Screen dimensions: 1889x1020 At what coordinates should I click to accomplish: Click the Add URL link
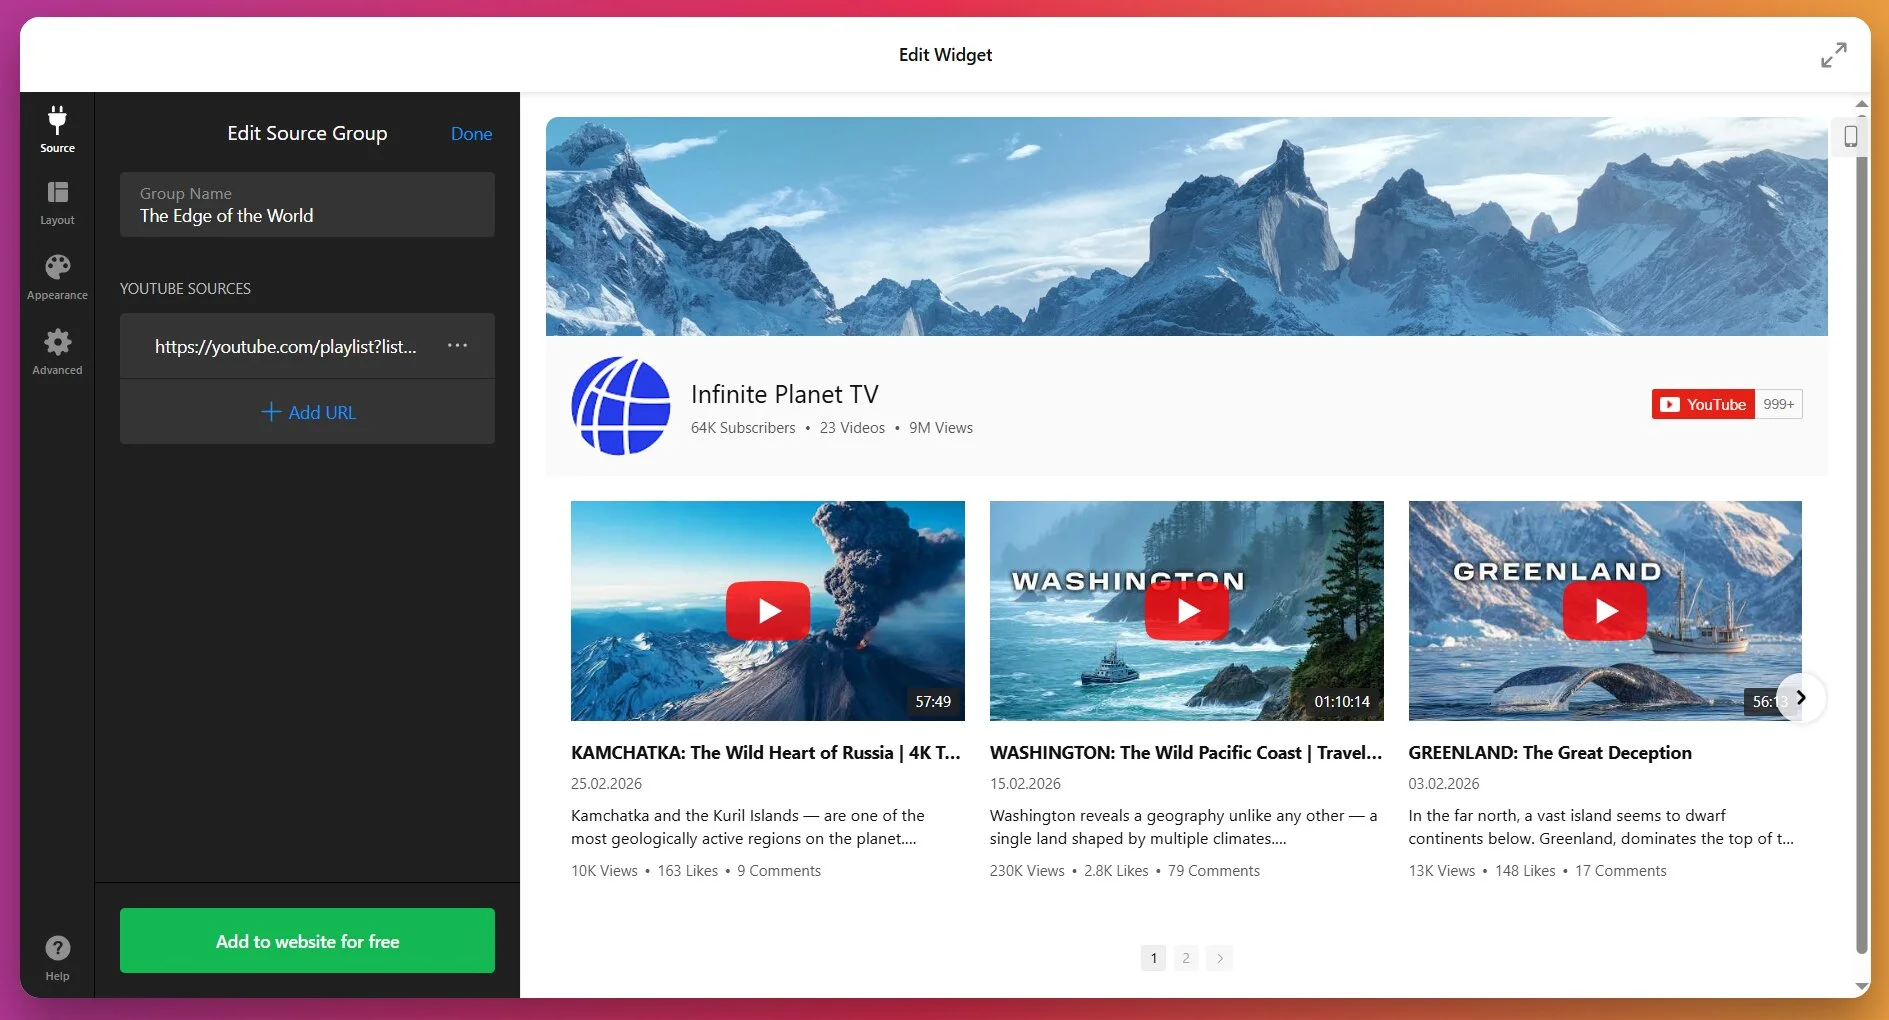coord(308,412)
